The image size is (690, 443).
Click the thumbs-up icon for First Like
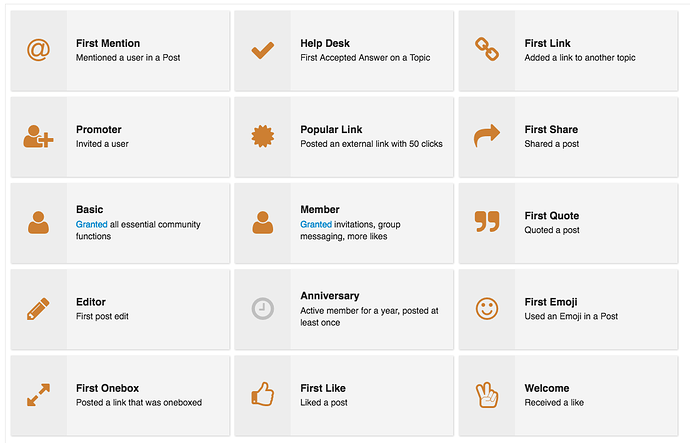pyautogui.click(x=263, y=394)
